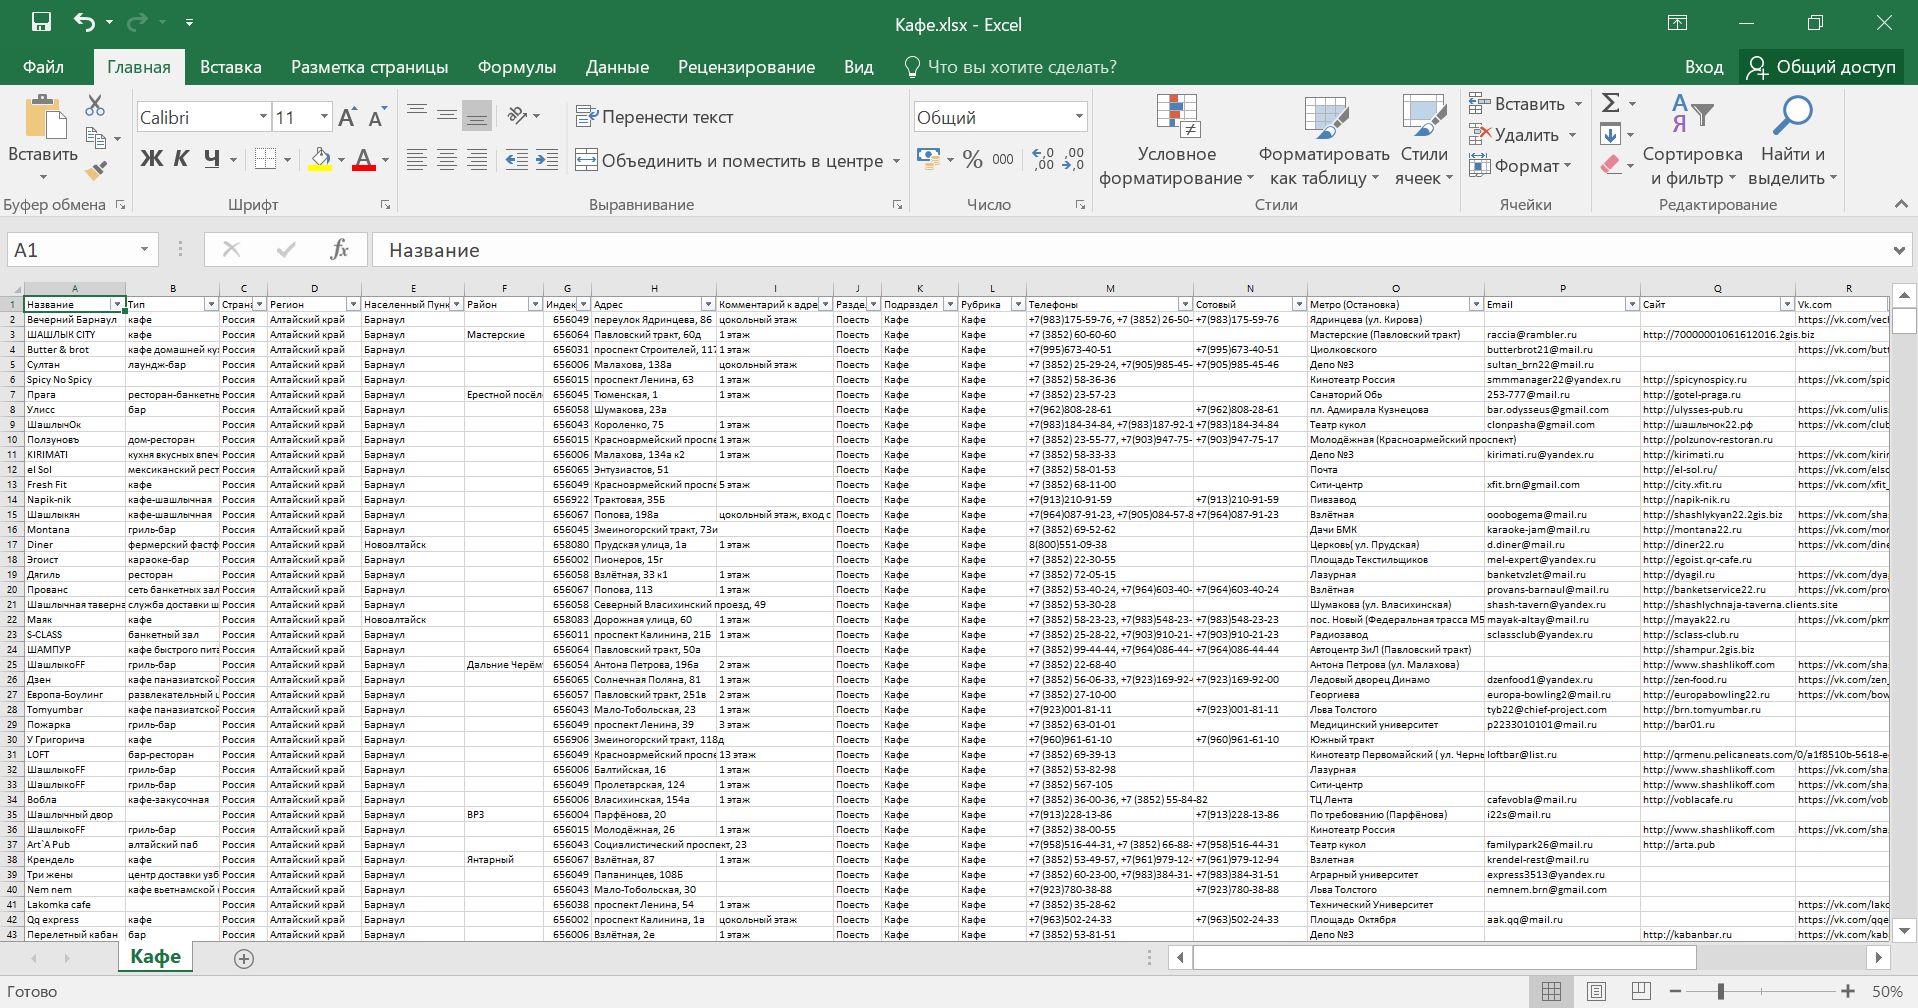The width and height of the screenshot is (1918, 1008).
Task: Open the Calibri font name dropdown
Action: click(x=263, y=117)
